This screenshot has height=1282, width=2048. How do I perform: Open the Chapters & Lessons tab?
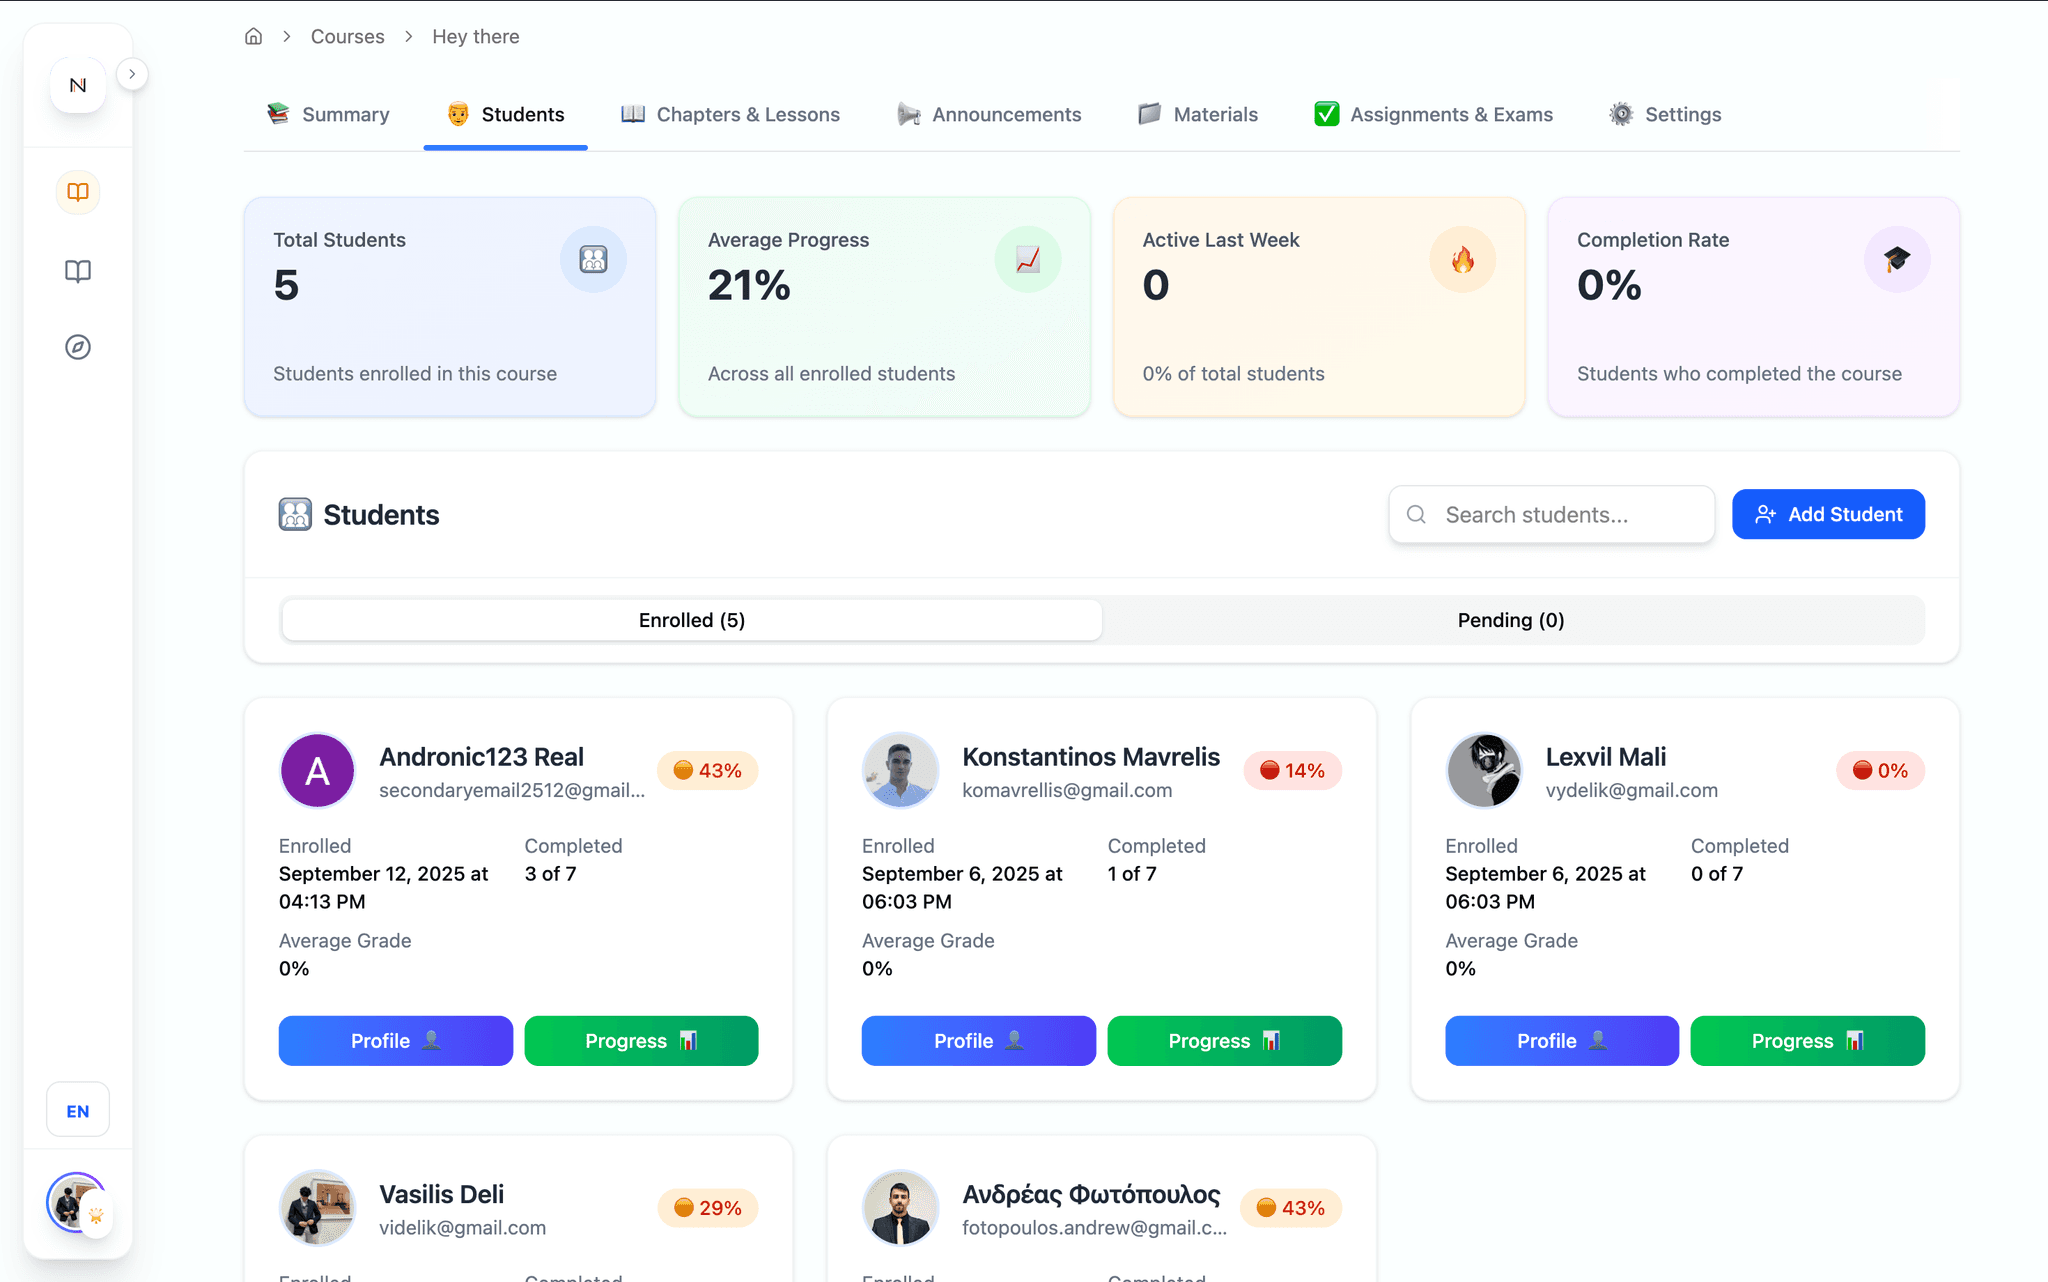point(730,115)
